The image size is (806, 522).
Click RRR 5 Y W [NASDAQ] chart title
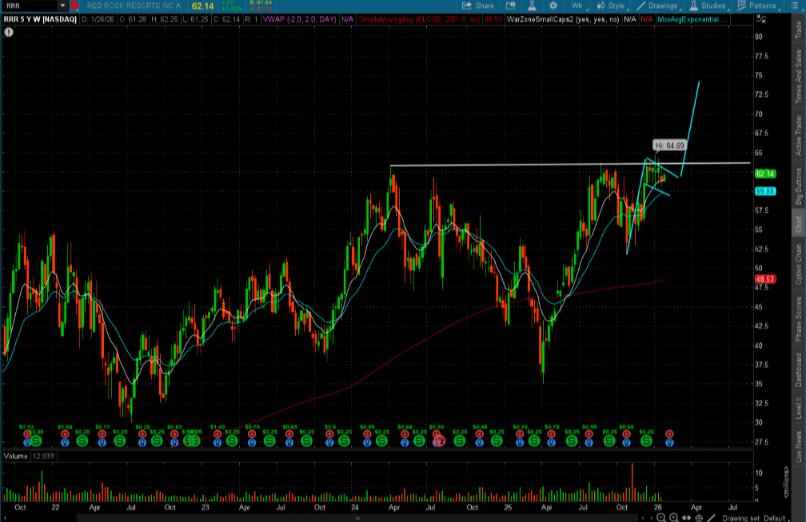click(x=40, y=20)
